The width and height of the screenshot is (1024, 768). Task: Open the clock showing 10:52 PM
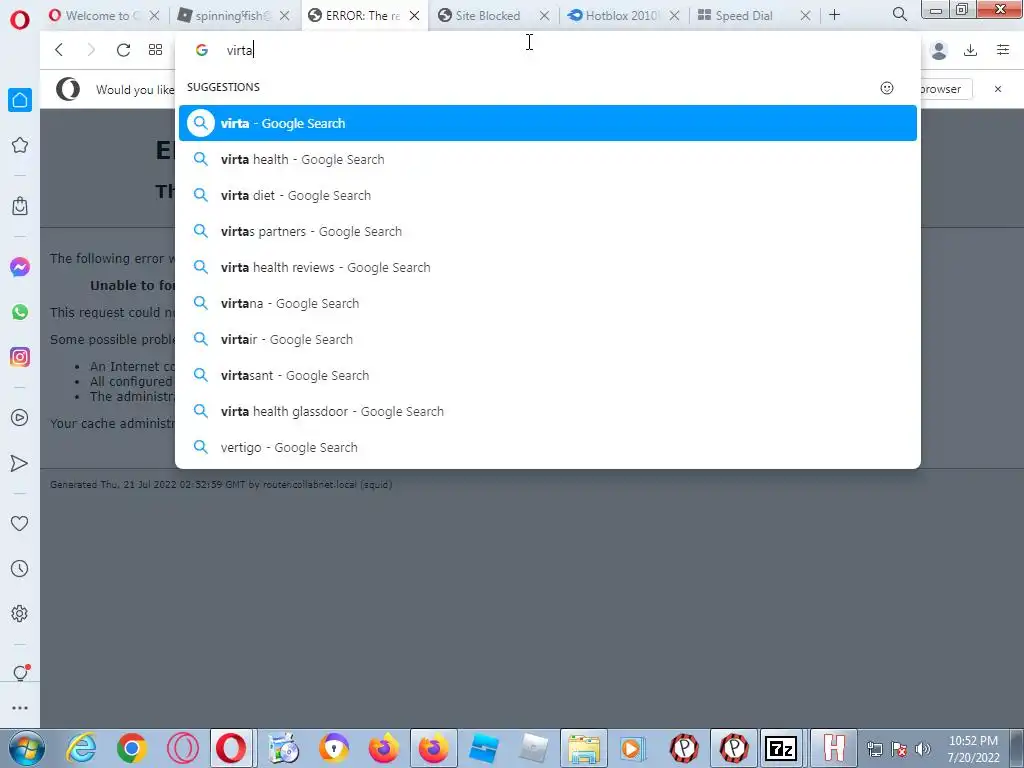click(x=973, y=749)
